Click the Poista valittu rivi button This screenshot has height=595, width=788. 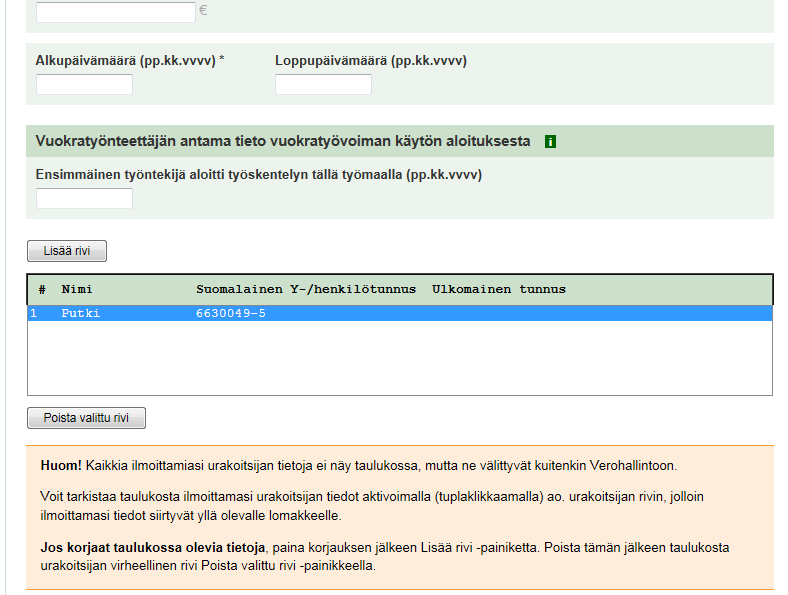(86, 418)
